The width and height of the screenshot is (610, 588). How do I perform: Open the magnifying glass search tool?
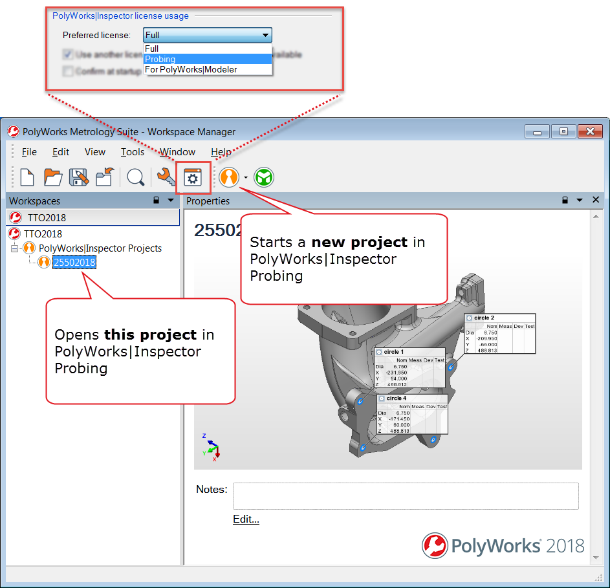(x=135, y=177)
